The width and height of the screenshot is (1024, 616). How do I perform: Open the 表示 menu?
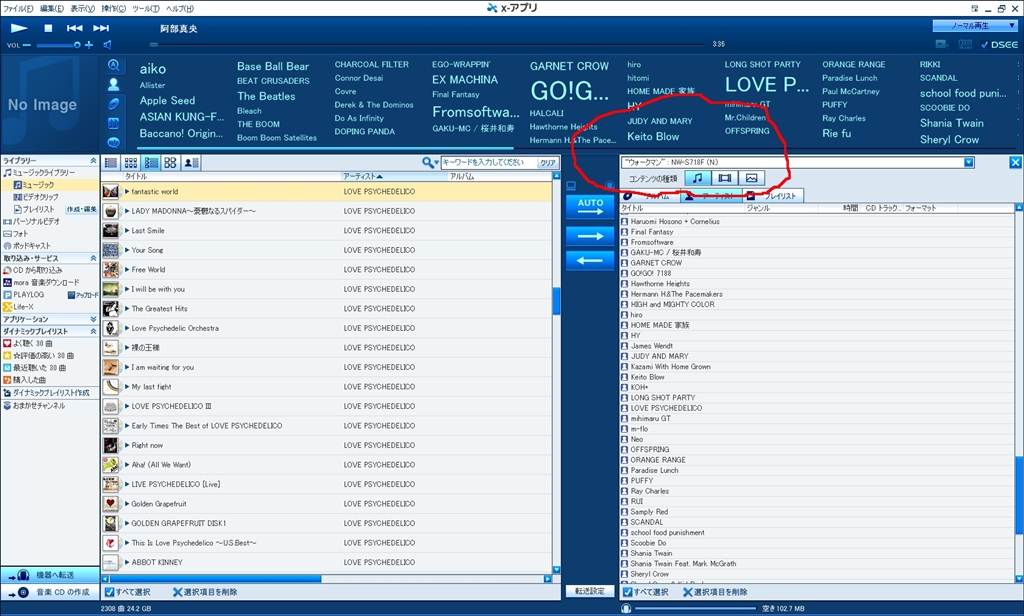click(x=83, y=8)
